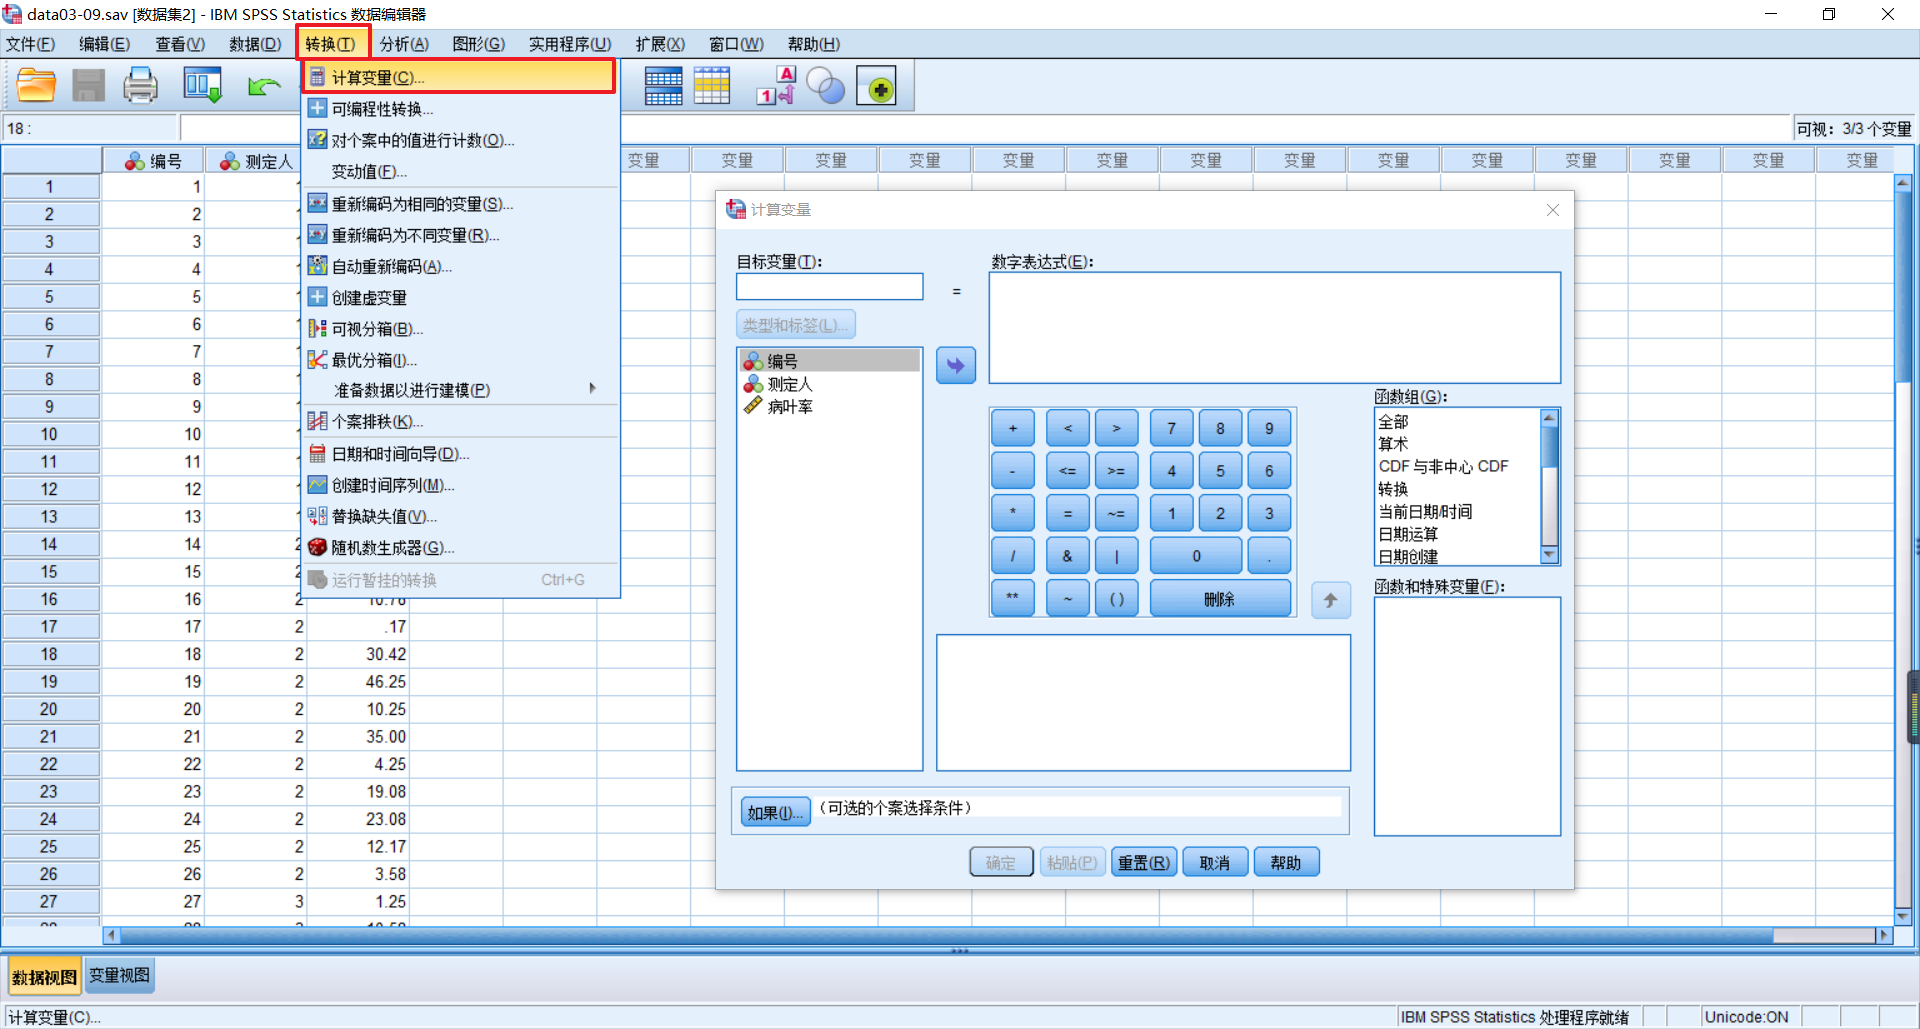This screenshot has height=1029, width=1920.
Task: Select variable 编号 in the variable list
Action: tap(829, 361)
